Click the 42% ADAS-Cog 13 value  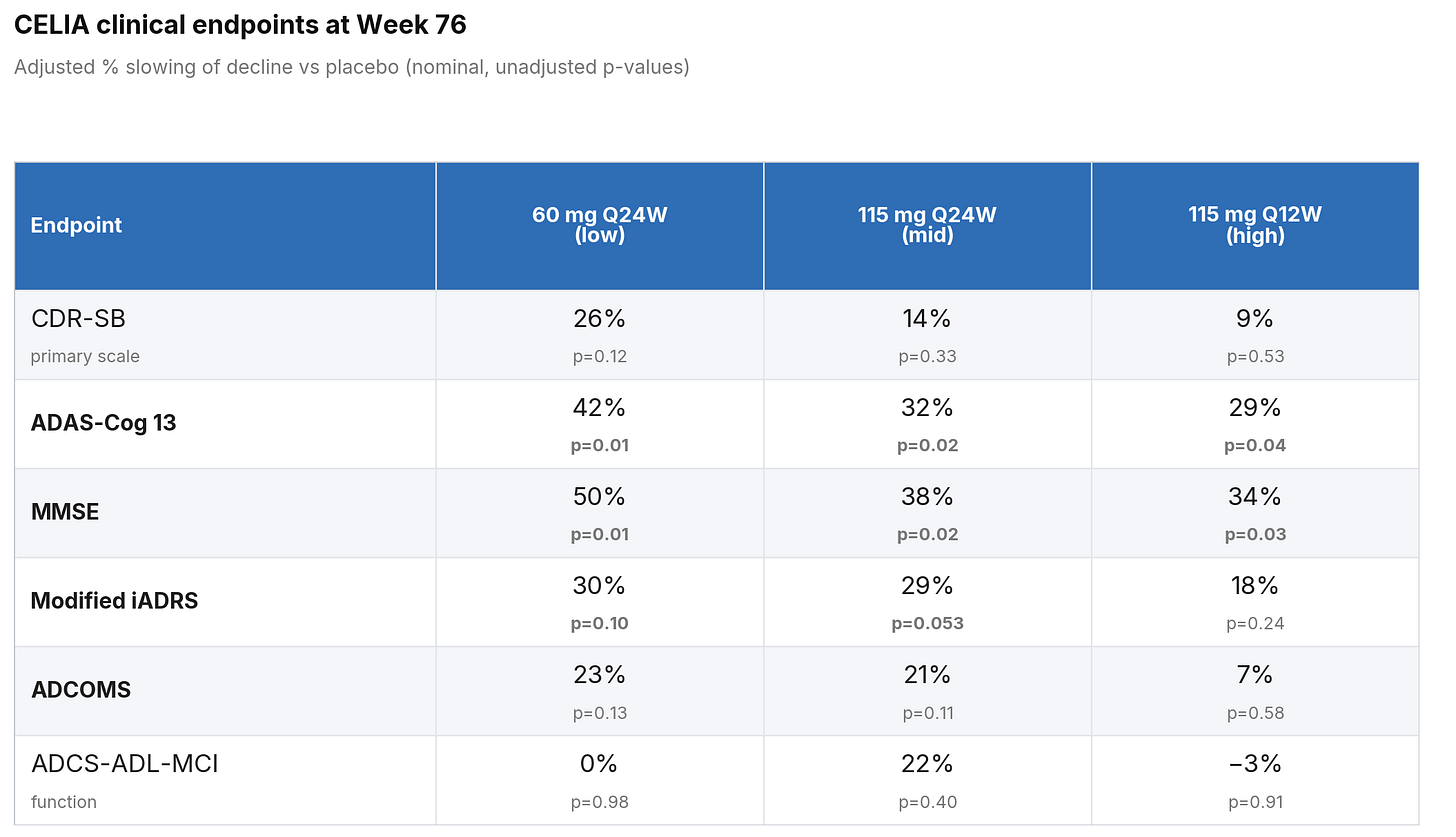pyautogui.click(x=599, y=408)
